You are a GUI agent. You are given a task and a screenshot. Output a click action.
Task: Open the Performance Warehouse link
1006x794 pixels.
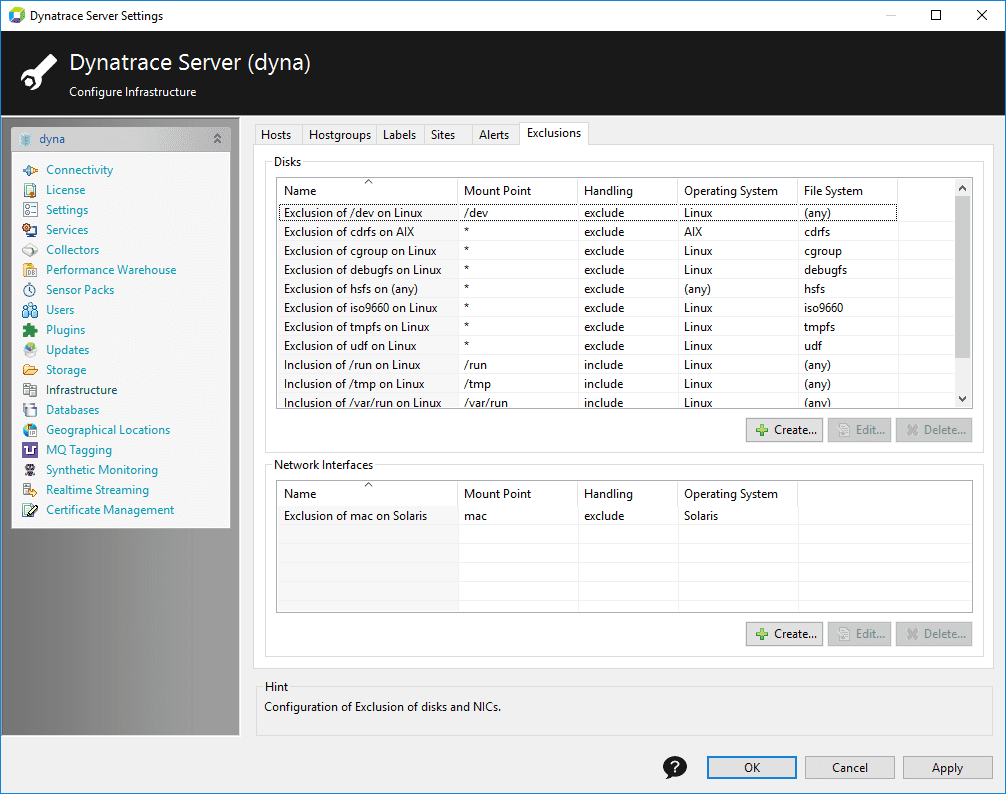coord(111,270)
